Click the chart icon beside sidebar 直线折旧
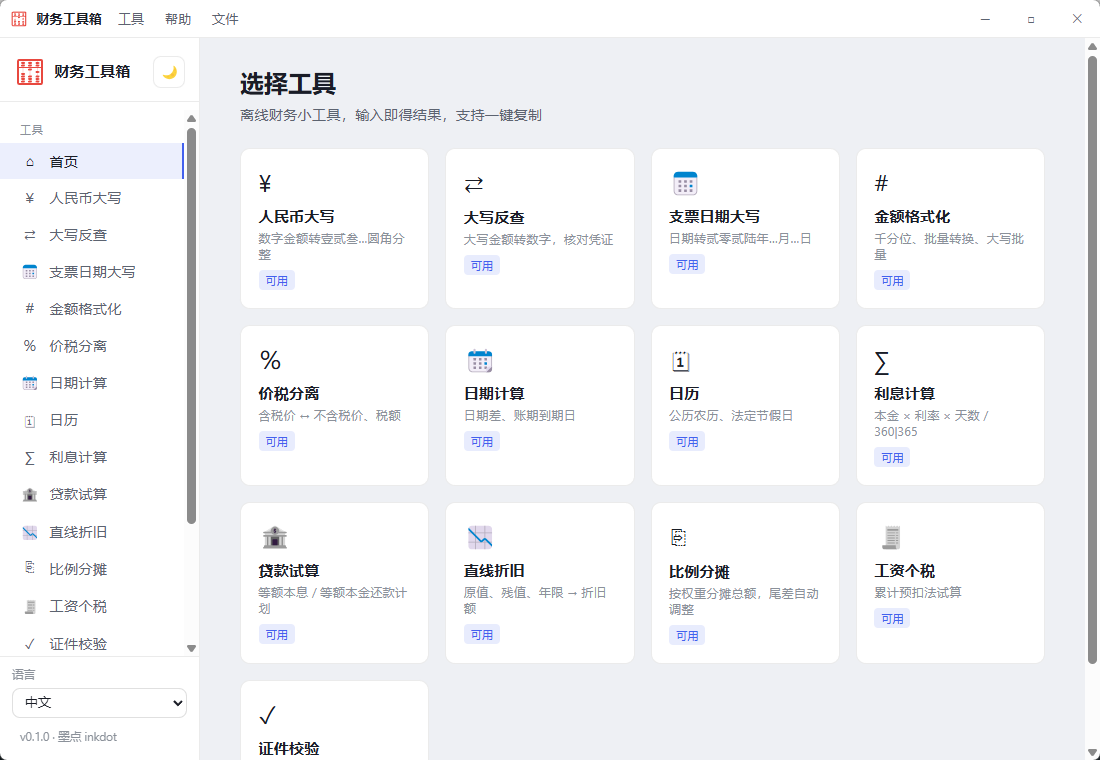This screenshot has height=760, width=1100. coord(29,533)
